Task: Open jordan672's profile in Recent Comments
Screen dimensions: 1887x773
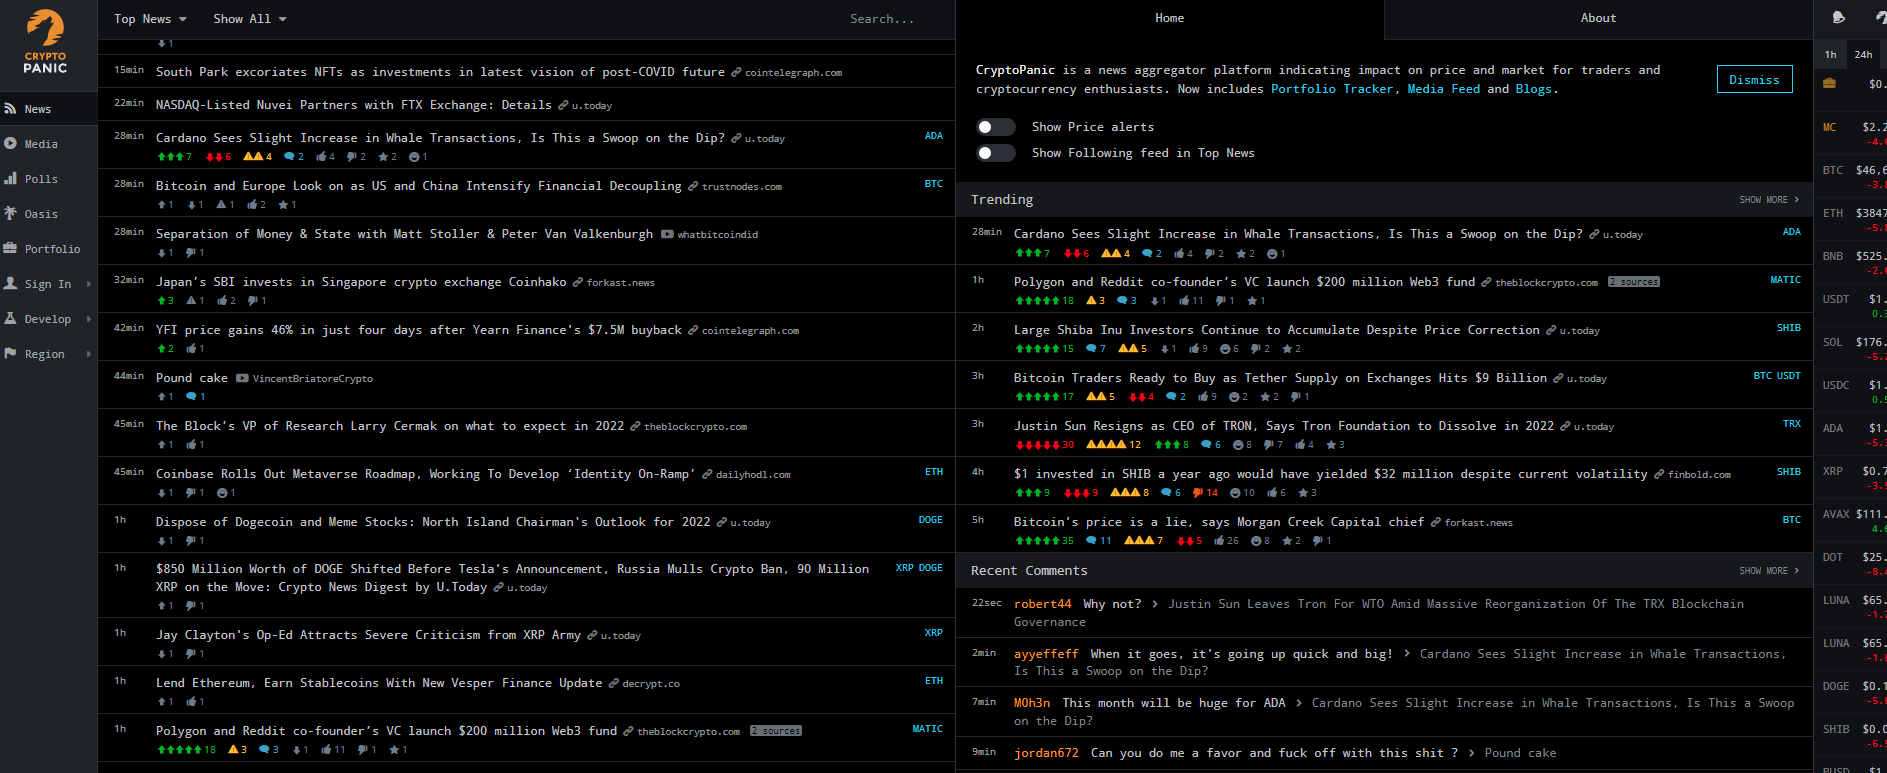Action: point(1046,753)
